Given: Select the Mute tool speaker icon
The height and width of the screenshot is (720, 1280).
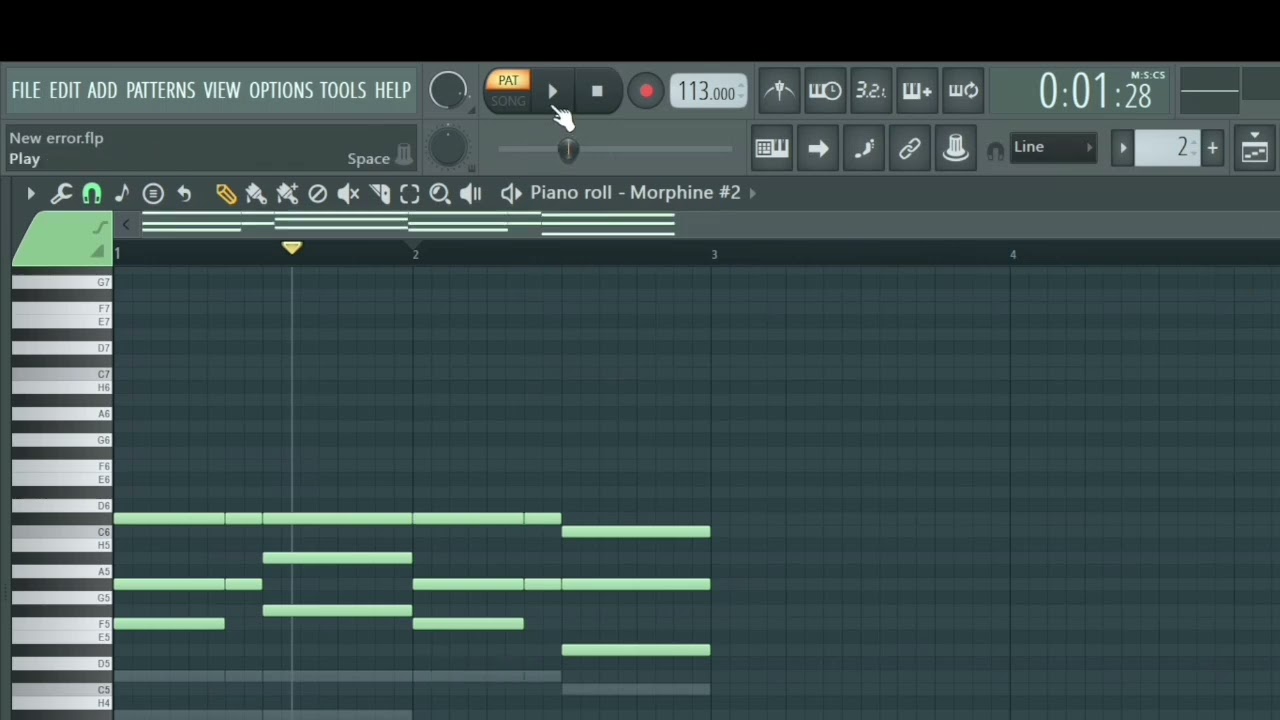Looking at the screenshot, I should point(348,193).
